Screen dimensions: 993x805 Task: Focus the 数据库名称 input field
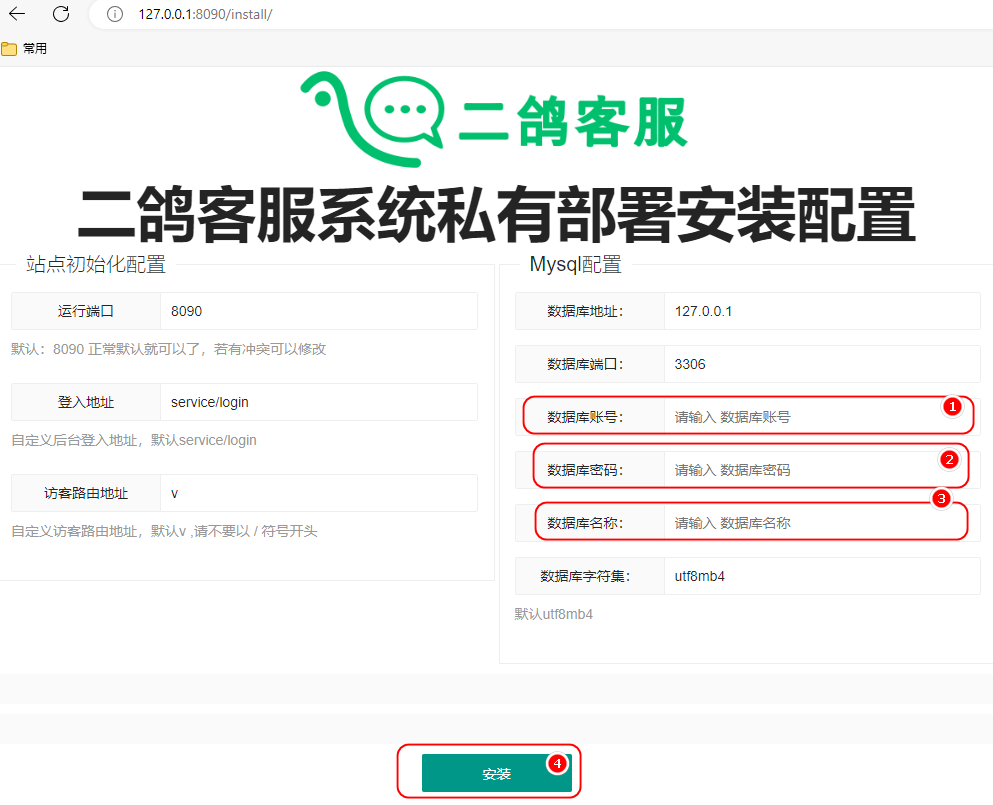point(800,523)
